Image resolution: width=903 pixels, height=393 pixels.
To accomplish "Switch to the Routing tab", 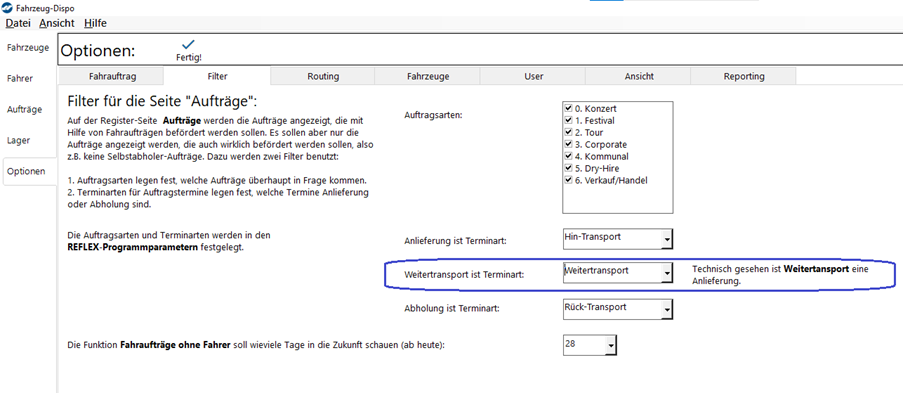I will [x=323, y=76].
